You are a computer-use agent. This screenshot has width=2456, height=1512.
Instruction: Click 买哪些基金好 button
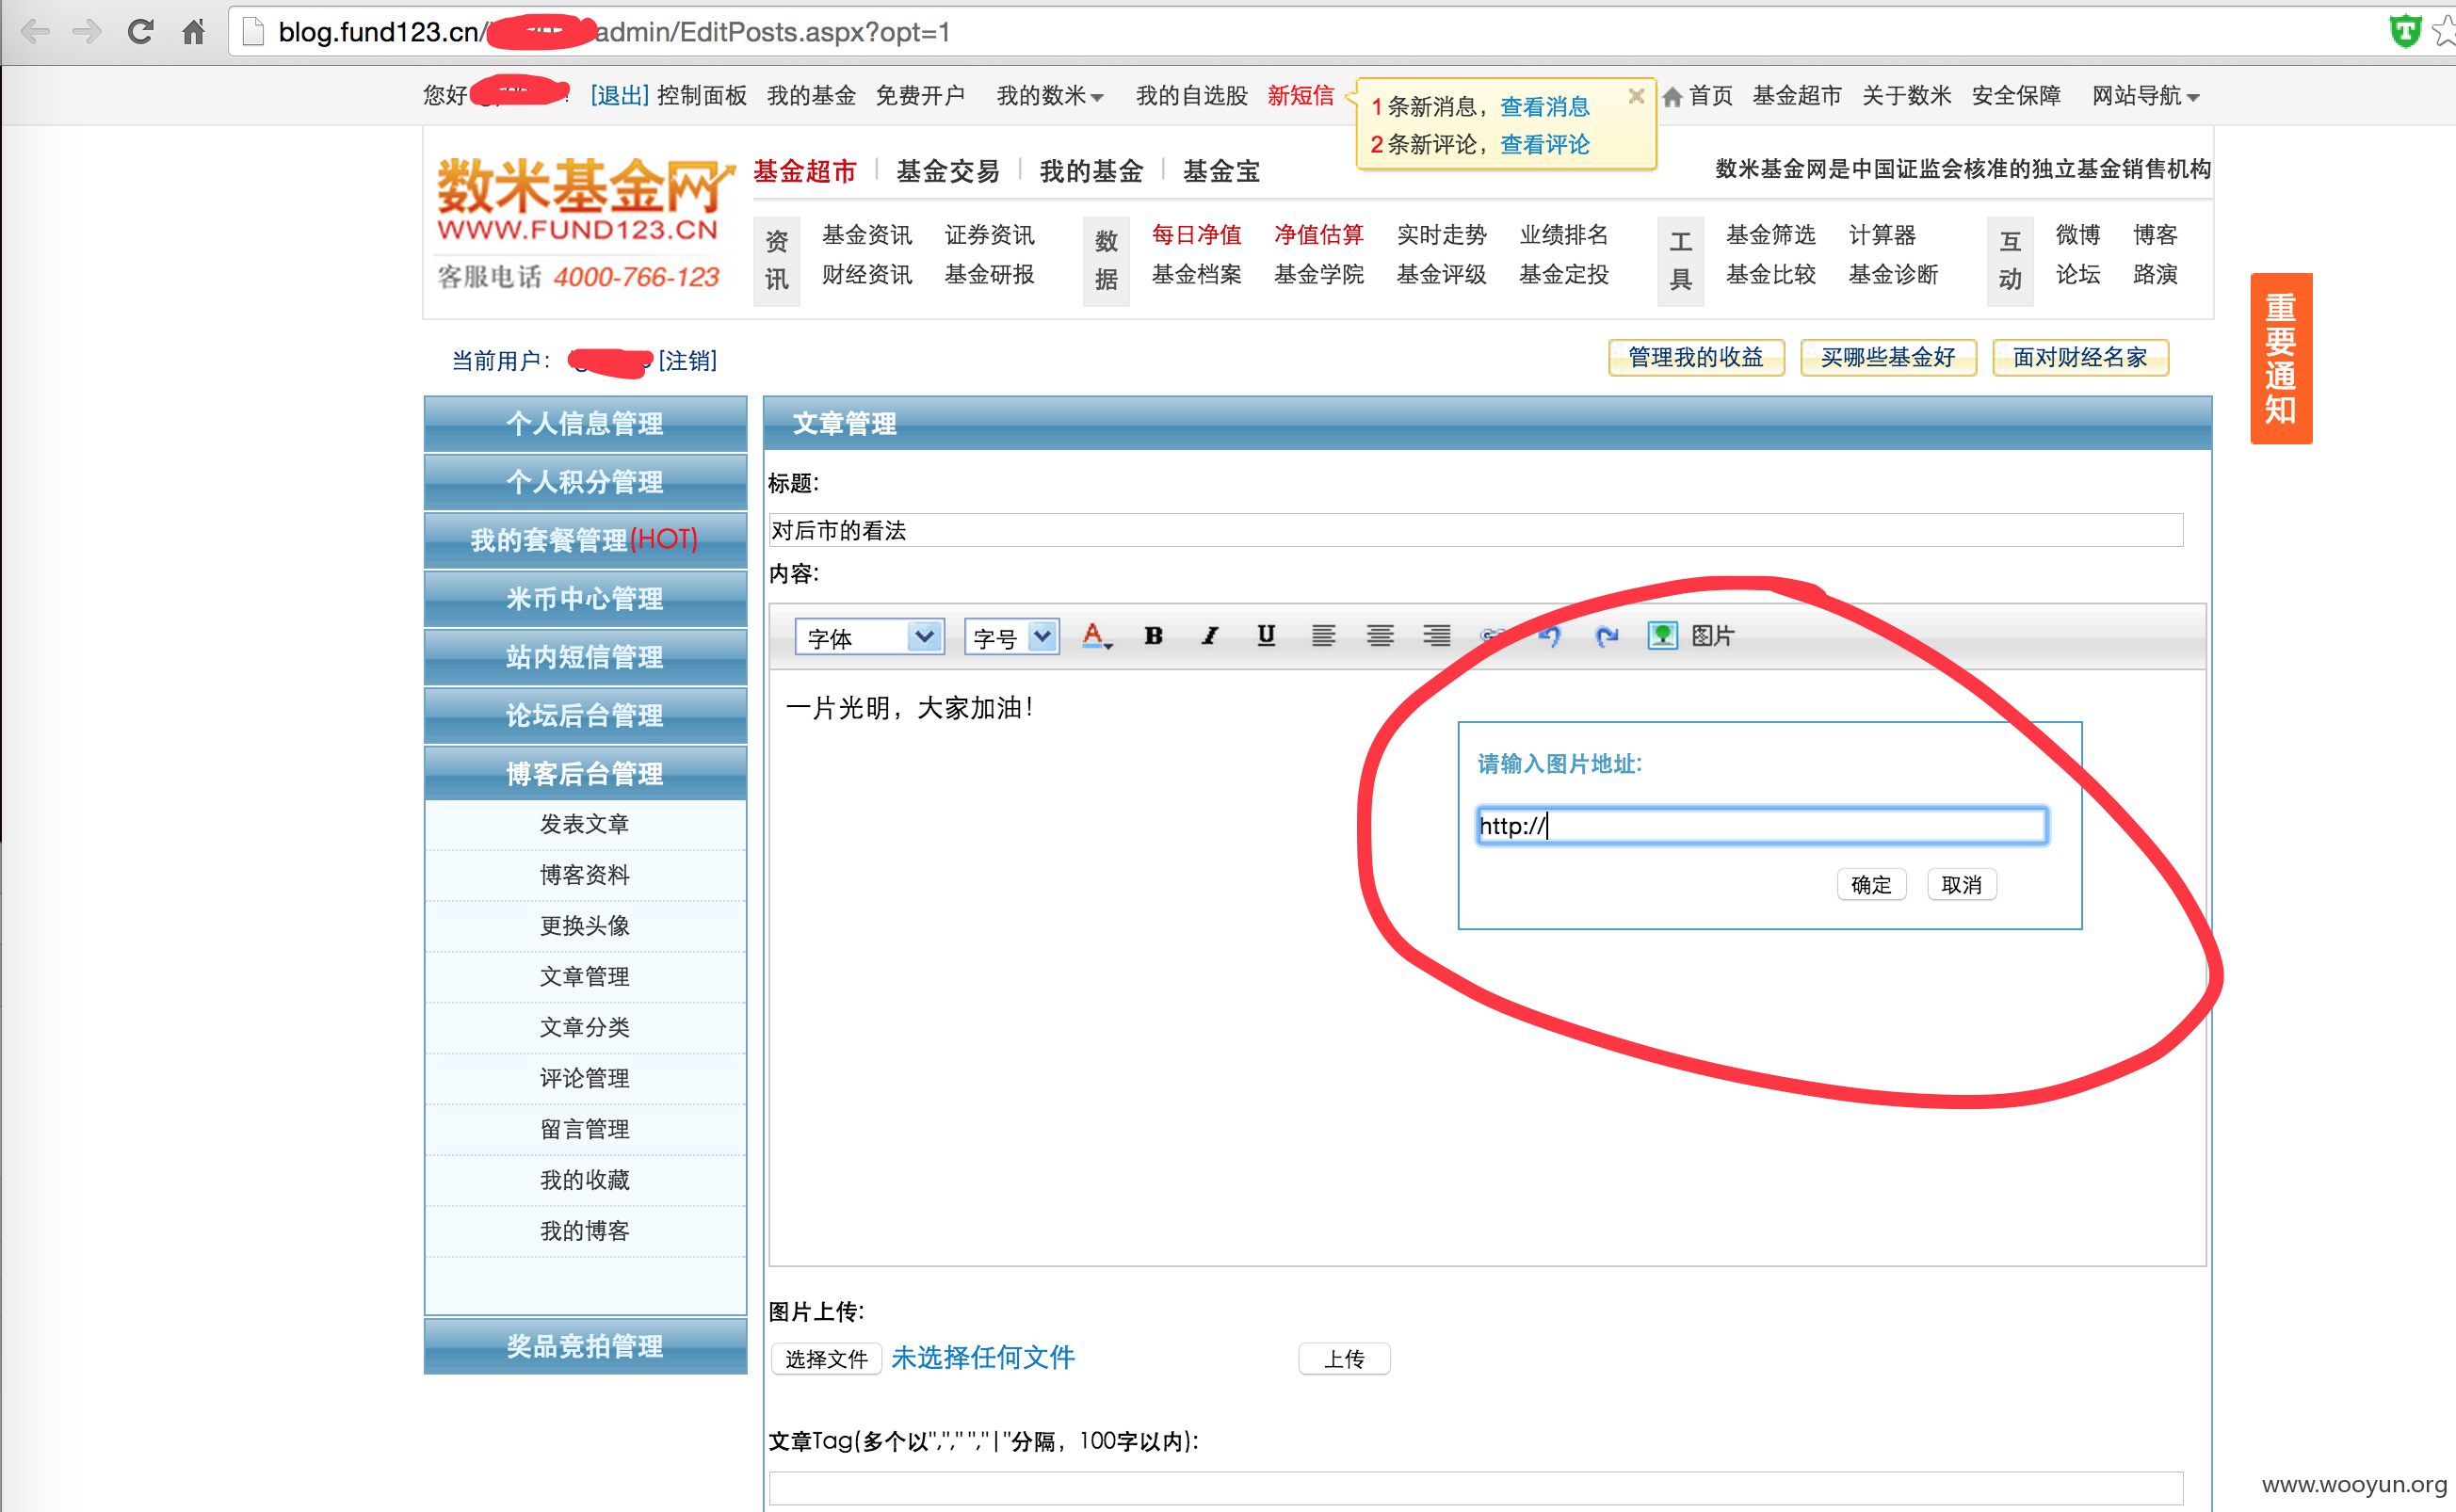click(1888, 357)
